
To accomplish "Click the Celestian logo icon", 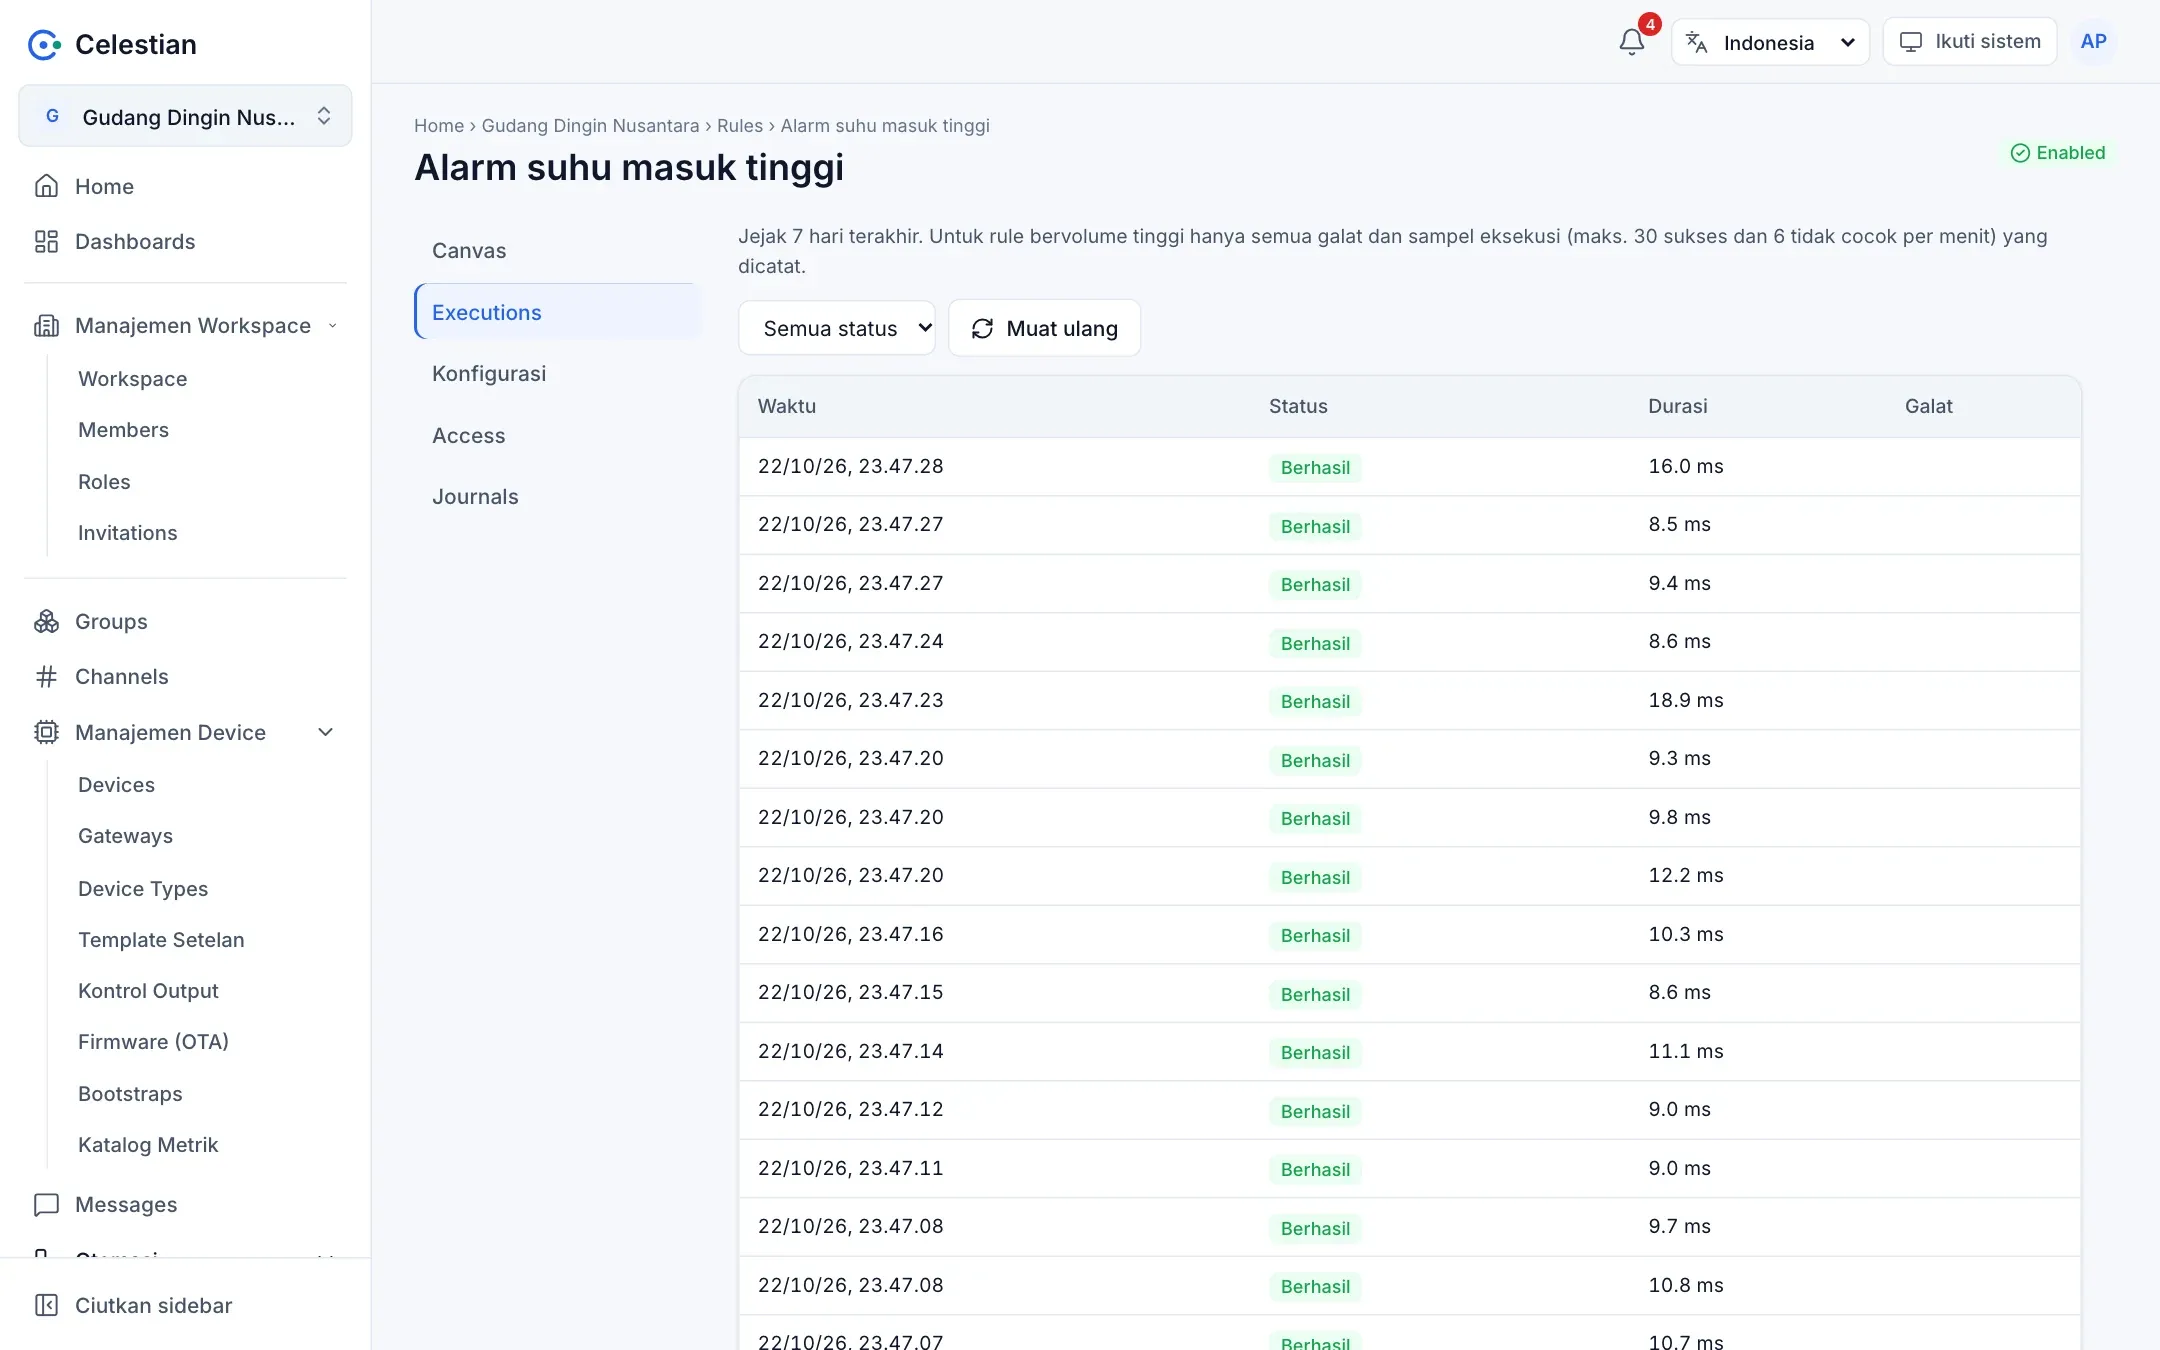I will point(44,44).
